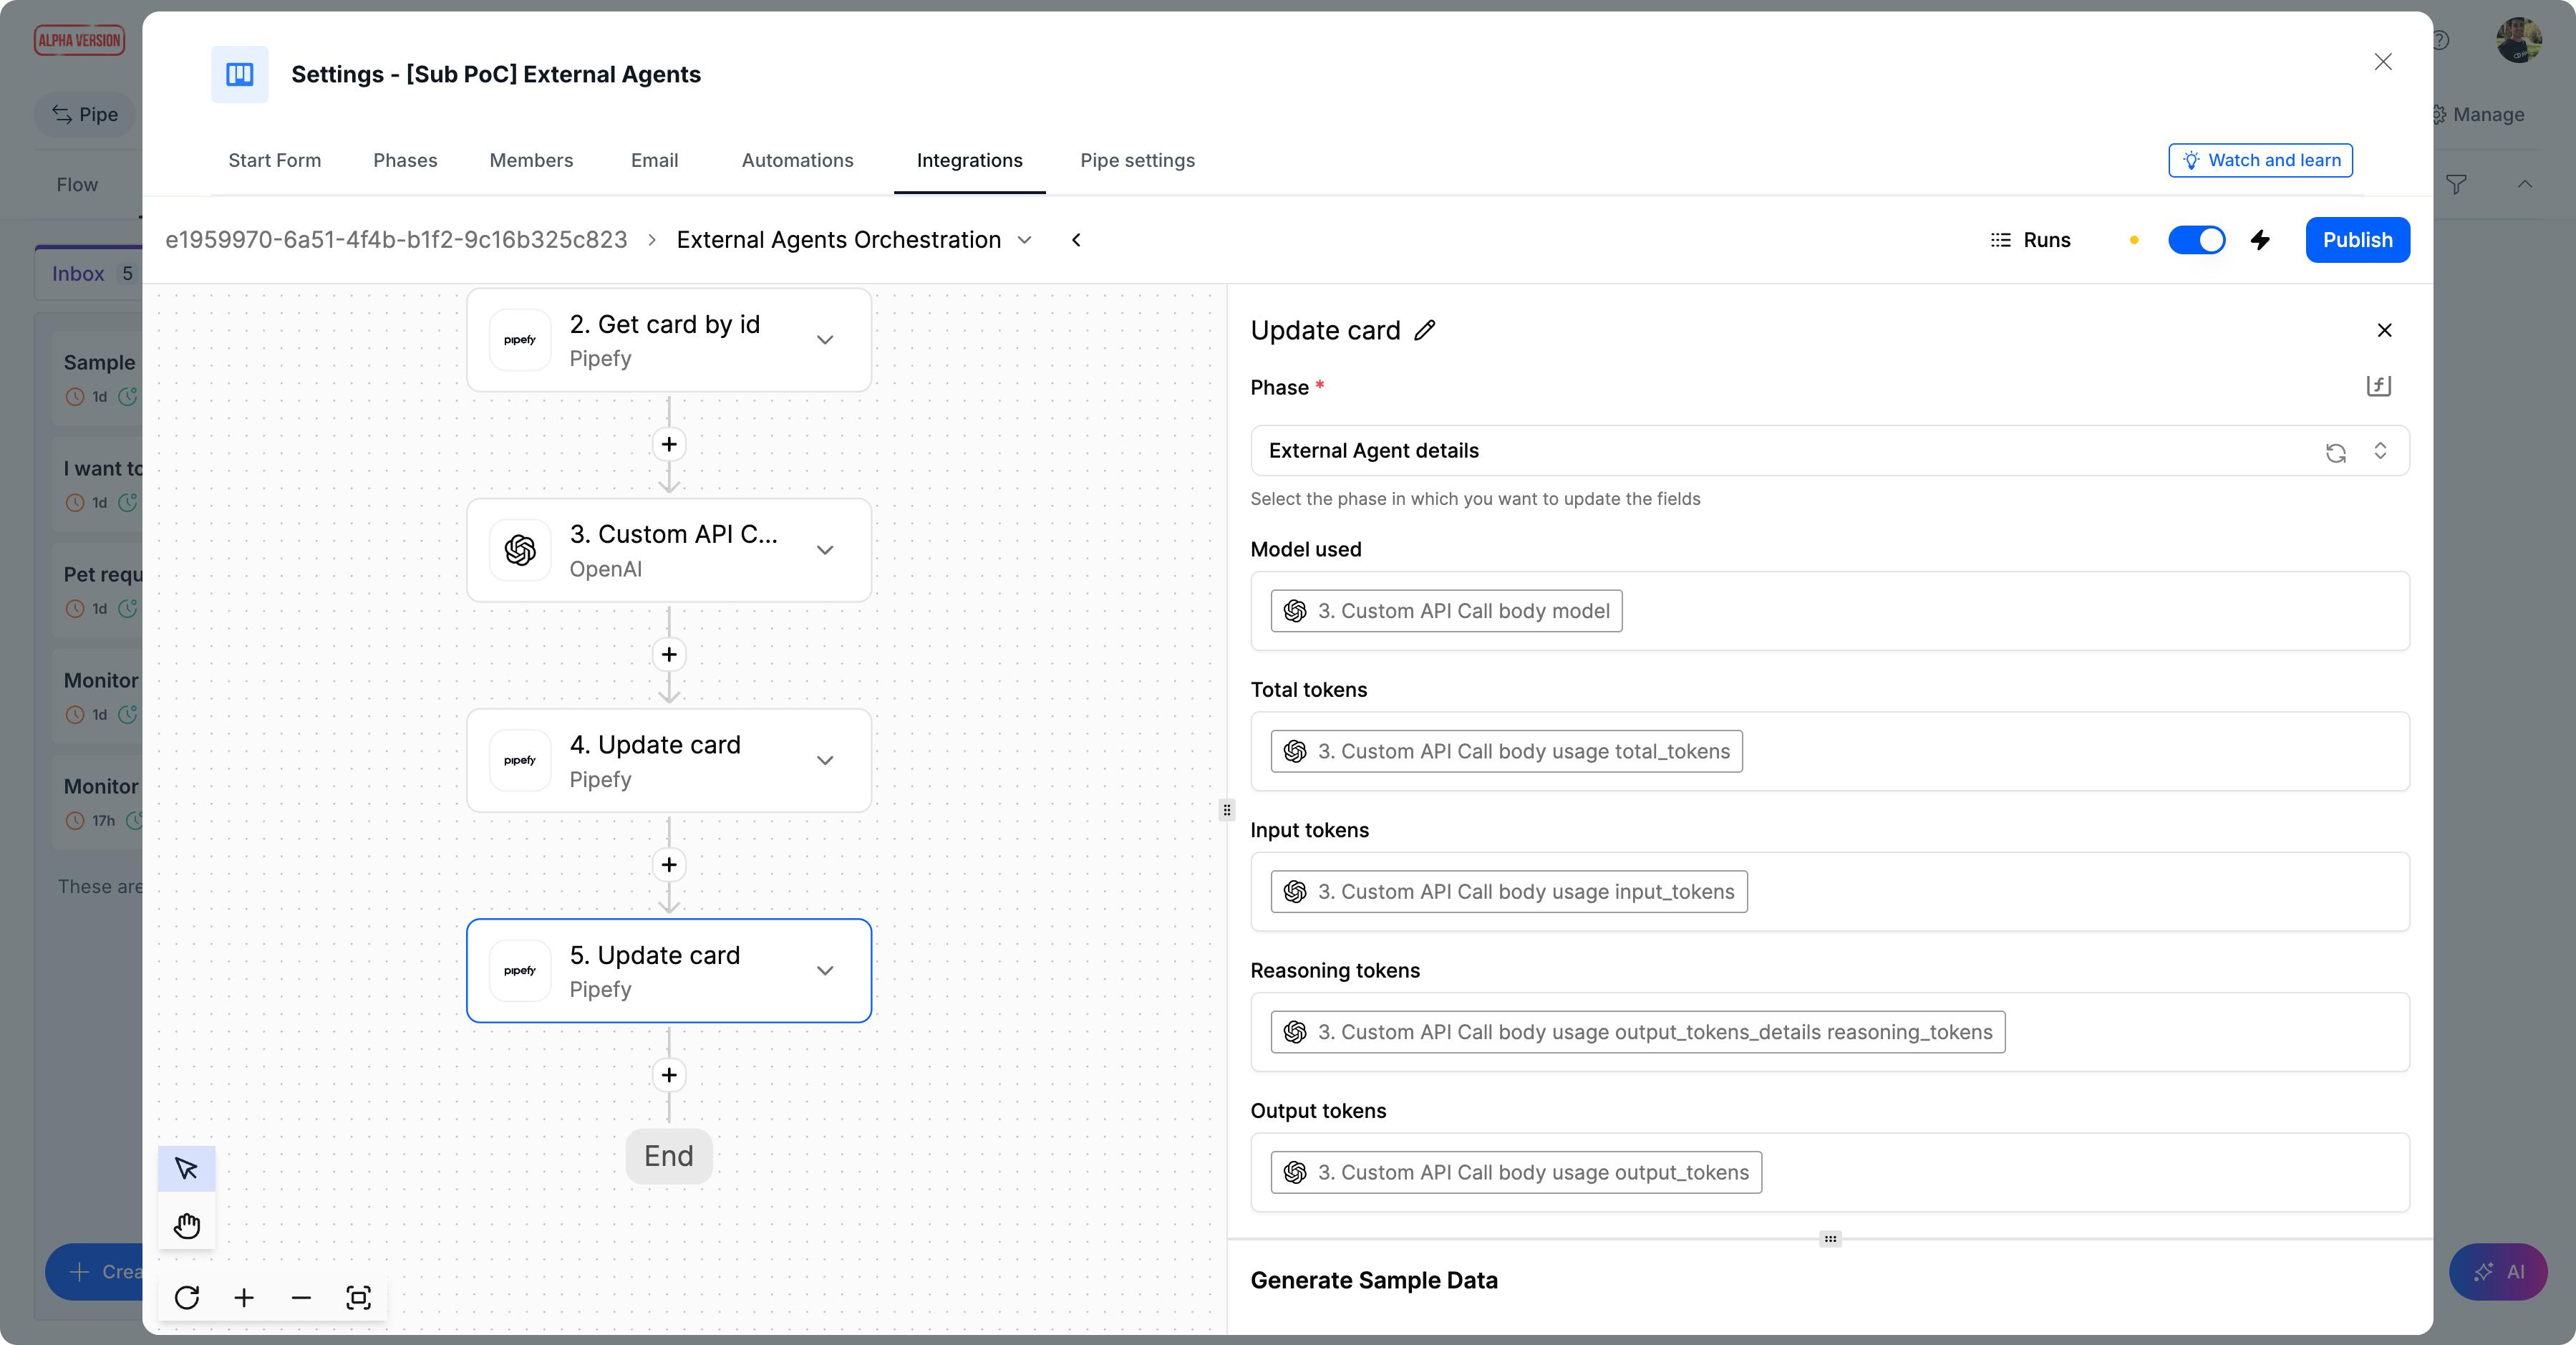Zoom in on the flow canvas
The image size is (2576, 1345).
[x=244, y=1297]
